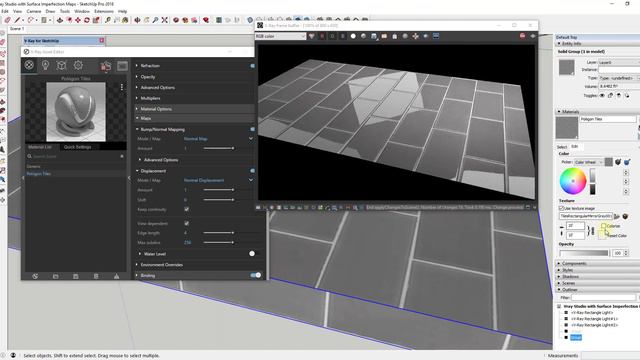640x360 pixels.
Task: Click the frame buffer save image icon
Action: tap(374, 36)
